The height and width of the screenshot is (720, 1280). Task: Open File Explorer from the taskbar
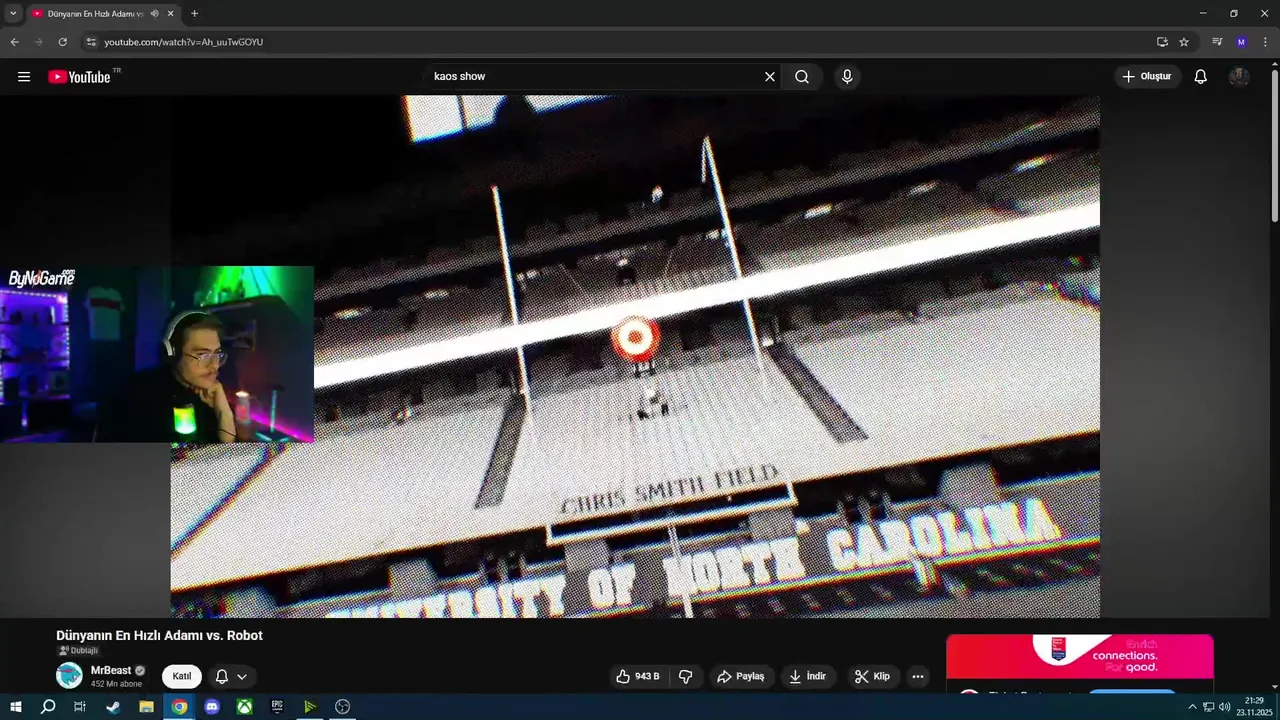pyautogui.click(x=146, y=707)
